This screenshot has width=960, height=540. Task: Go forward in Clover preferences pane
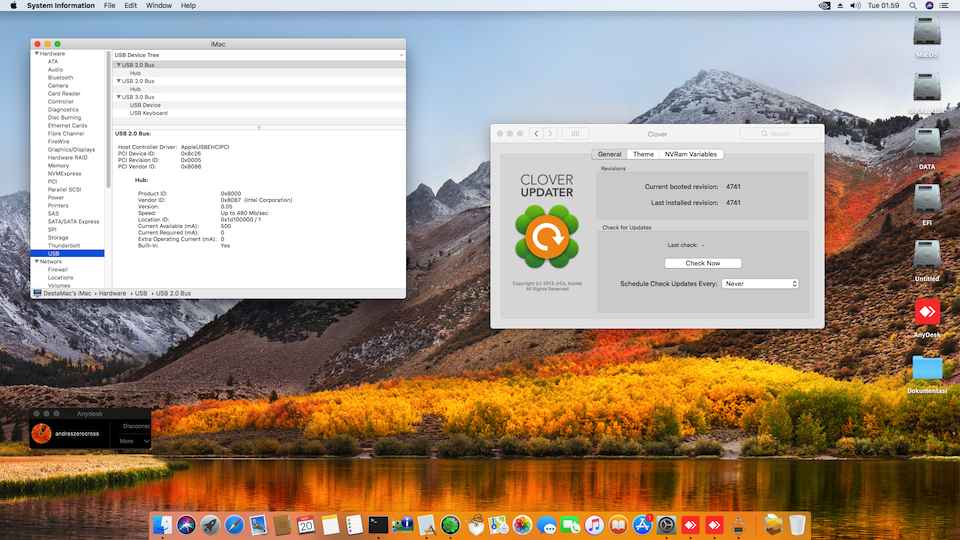point(550,133)
